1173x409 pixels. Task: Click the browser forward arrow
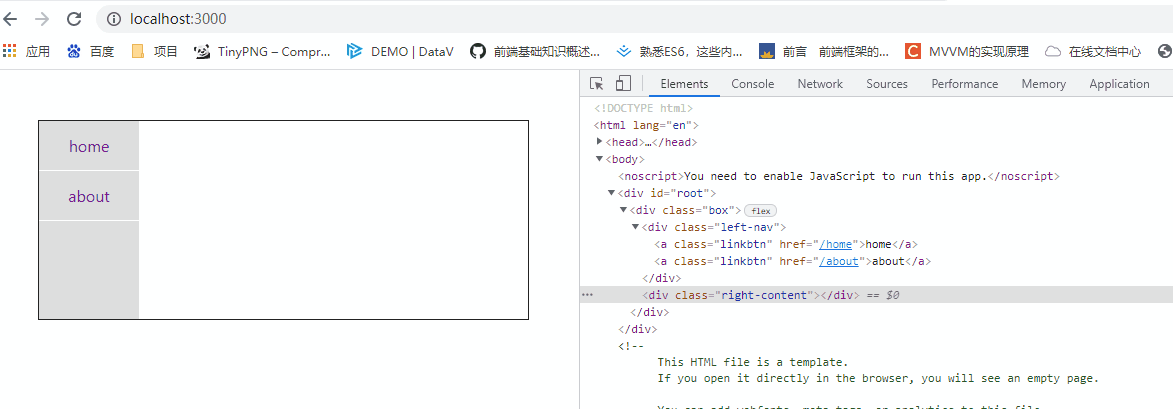tap(43, 19)
